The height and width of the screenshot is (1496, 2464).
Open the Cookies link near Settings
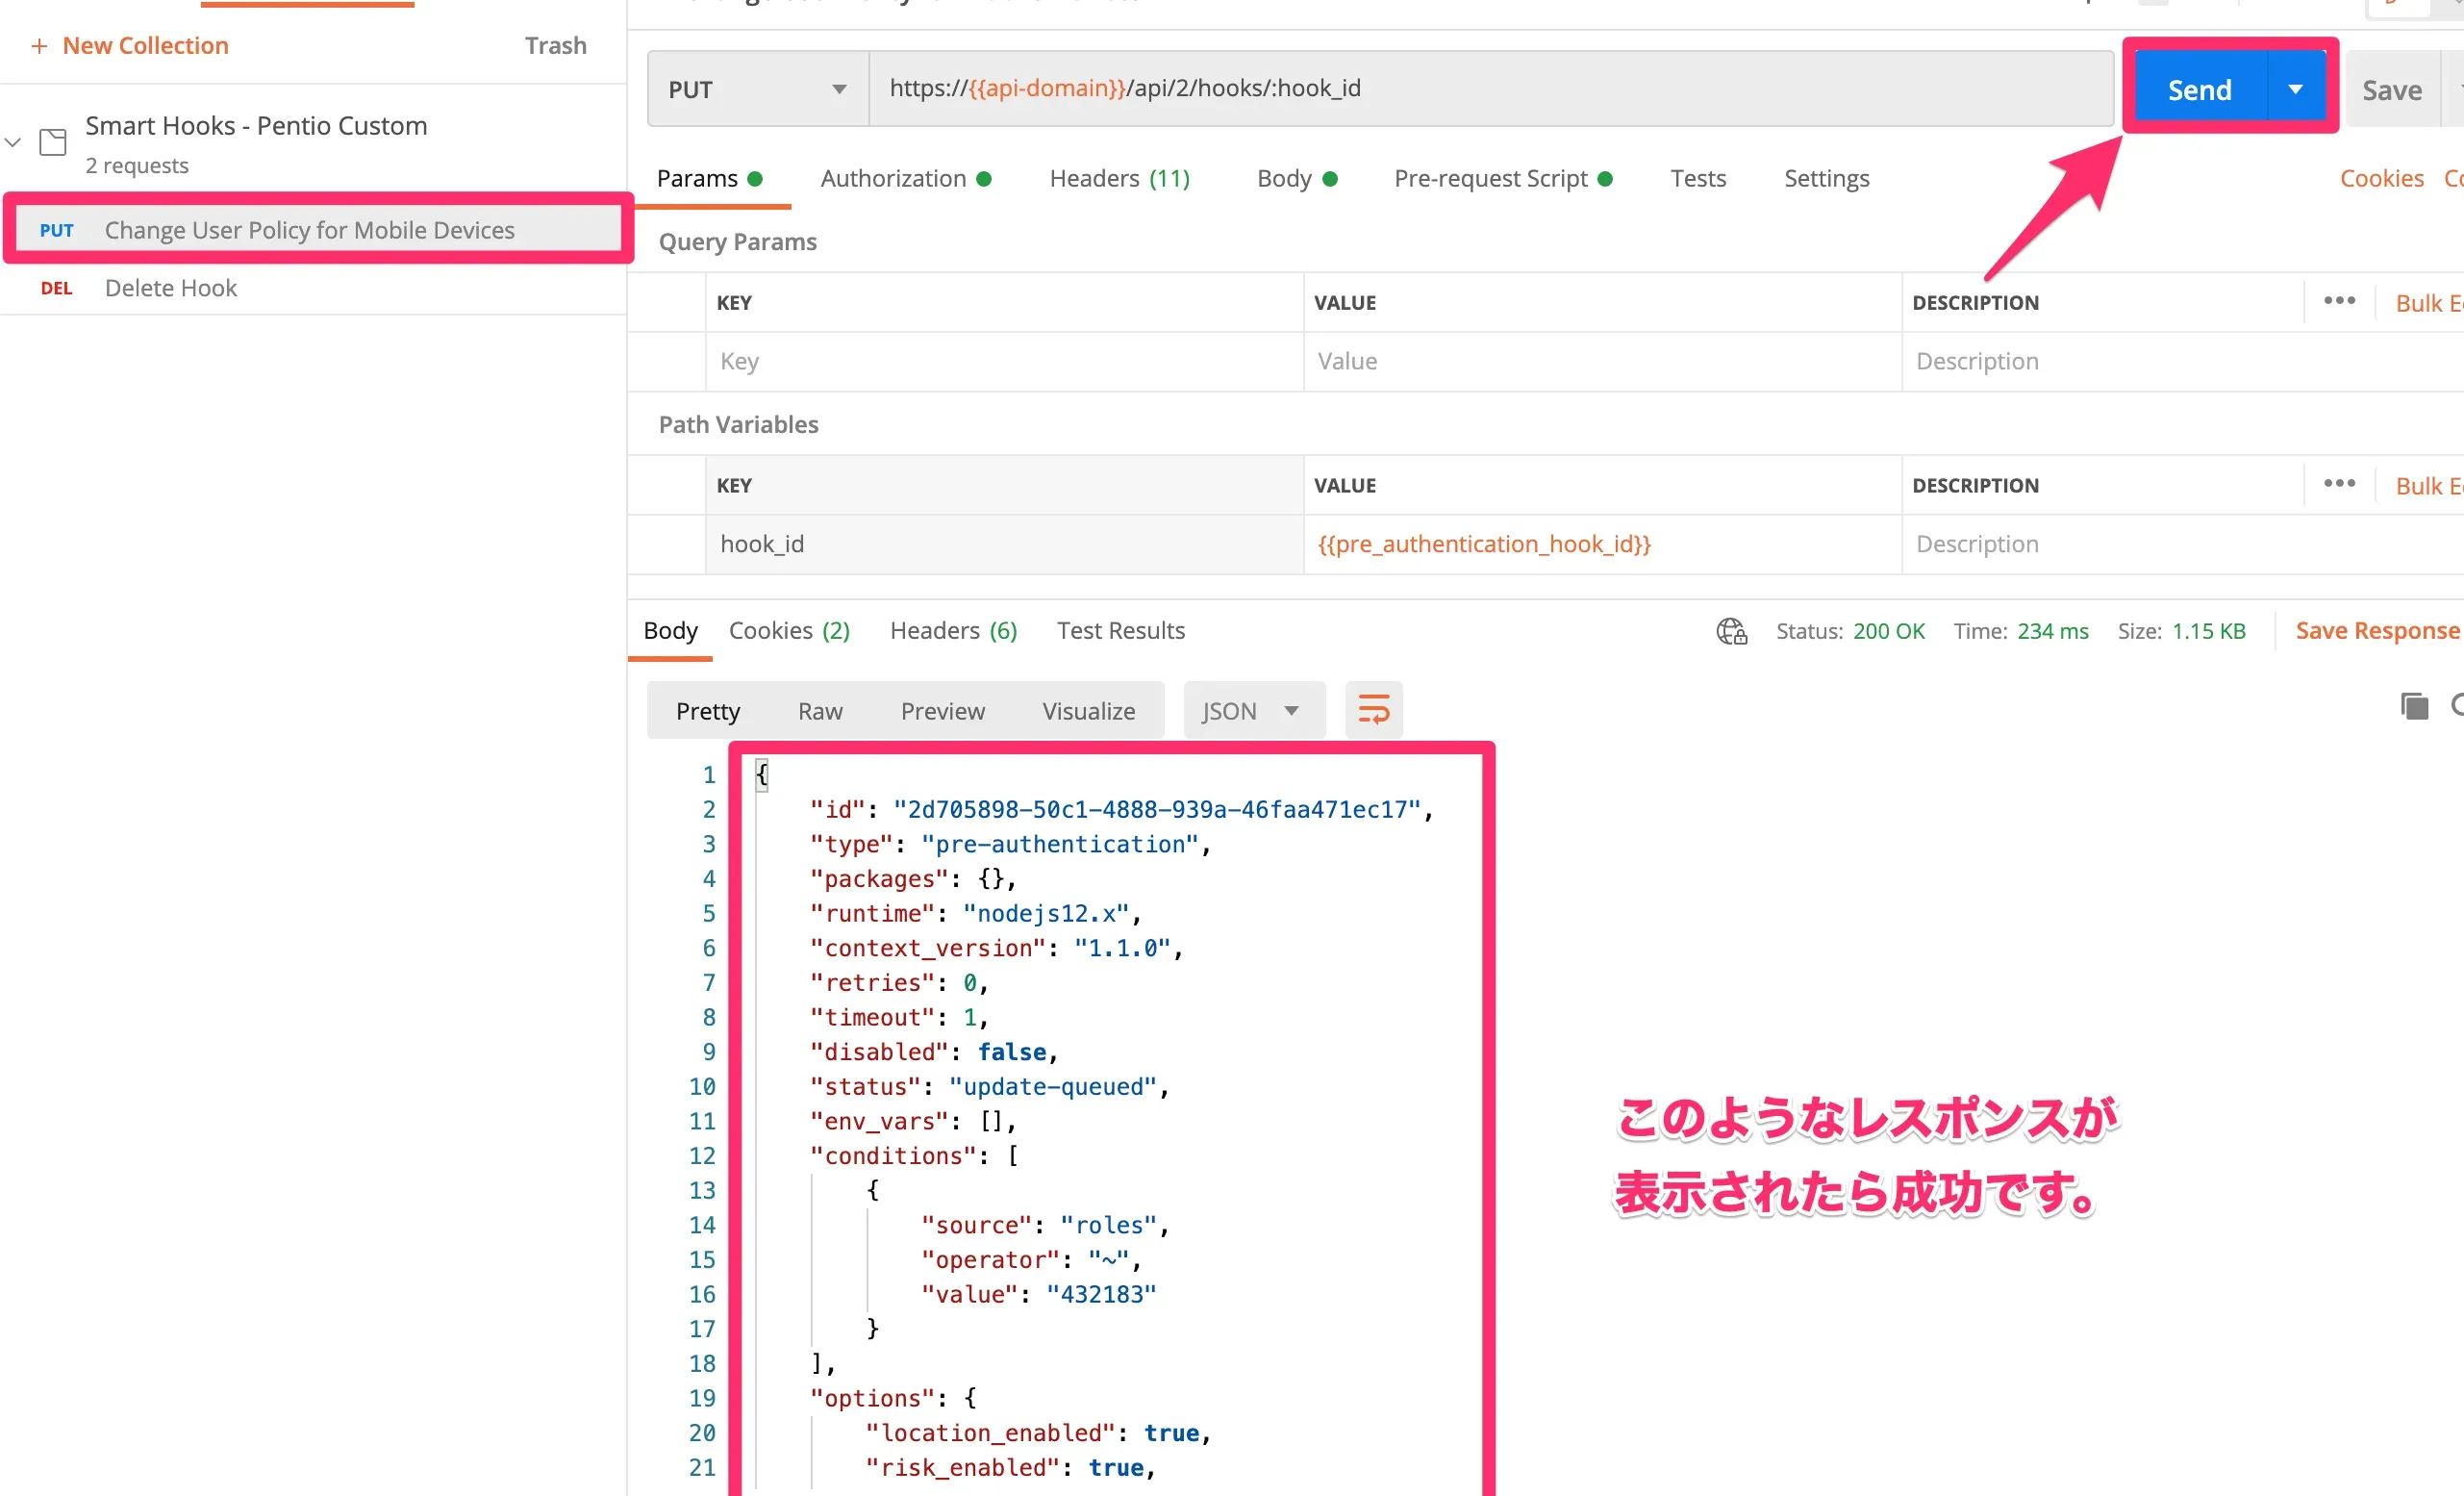[2381, 178]
